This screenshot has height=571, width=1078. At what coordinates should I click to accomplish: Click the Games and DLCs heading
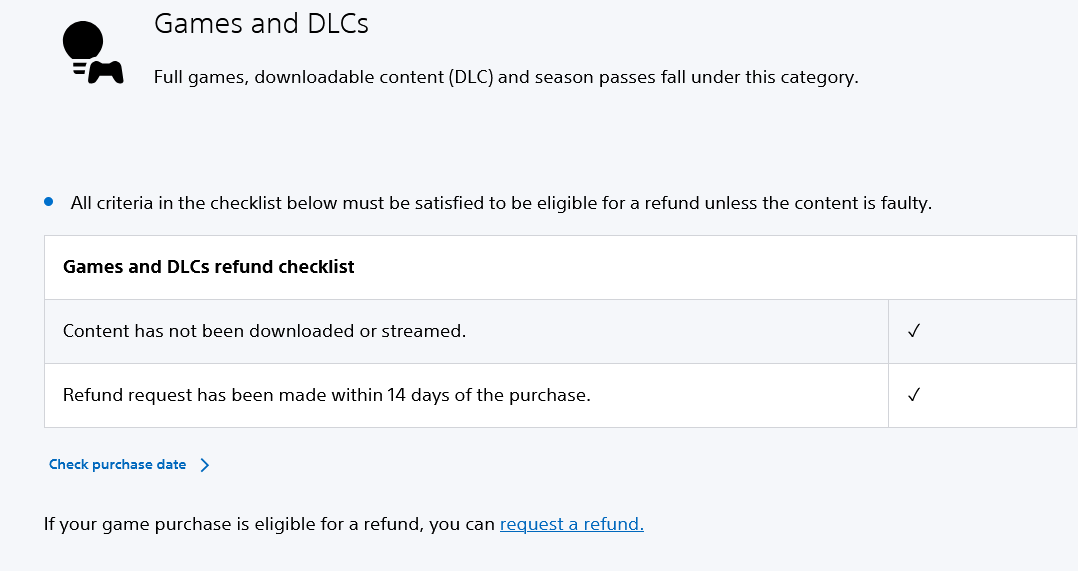[261, 24]
